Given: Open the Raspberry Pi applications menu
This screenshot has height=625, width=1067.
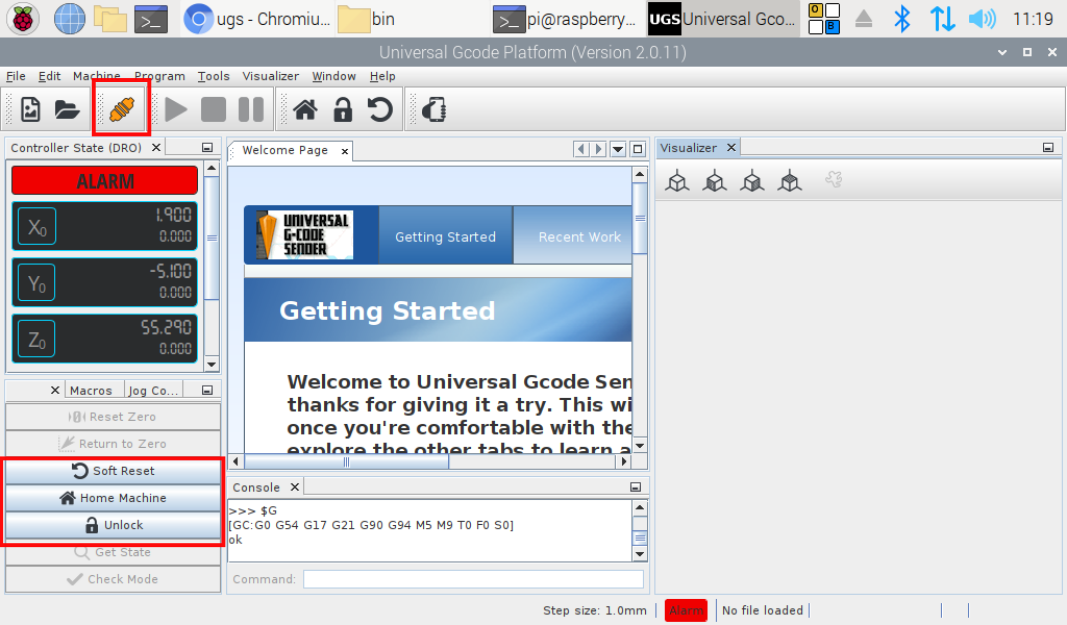Looking at the screenshot, I should click(22, 18).
